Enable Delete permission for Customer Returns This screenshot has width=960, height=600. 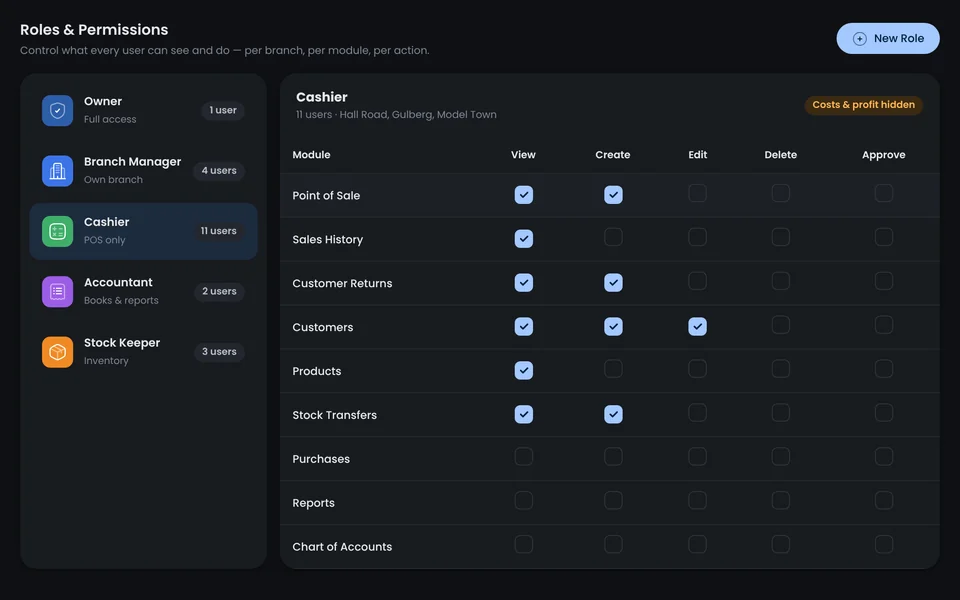pyautogui.click(x=781, y=282)
